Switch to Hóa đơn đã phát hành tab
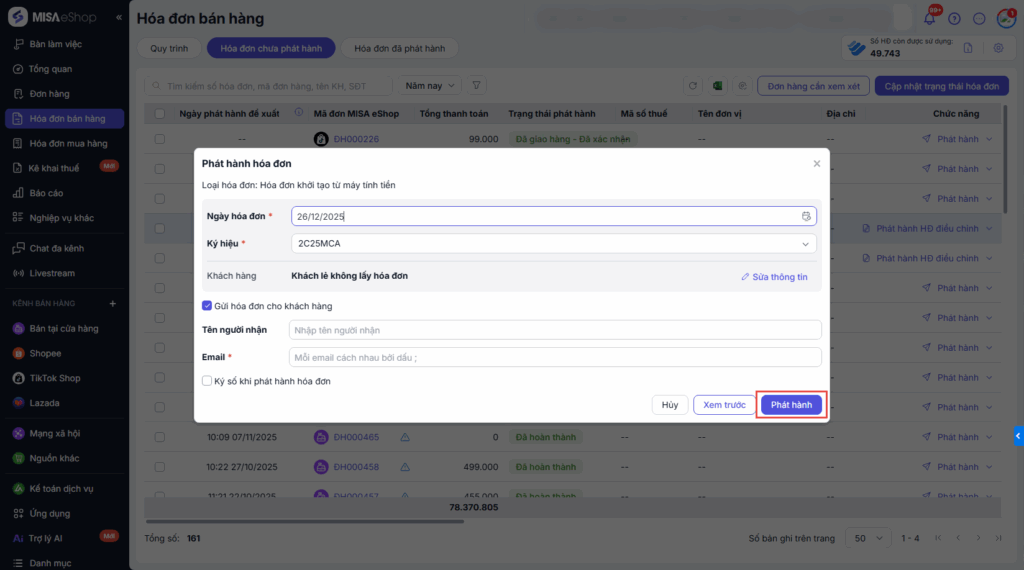 point(399,48)
